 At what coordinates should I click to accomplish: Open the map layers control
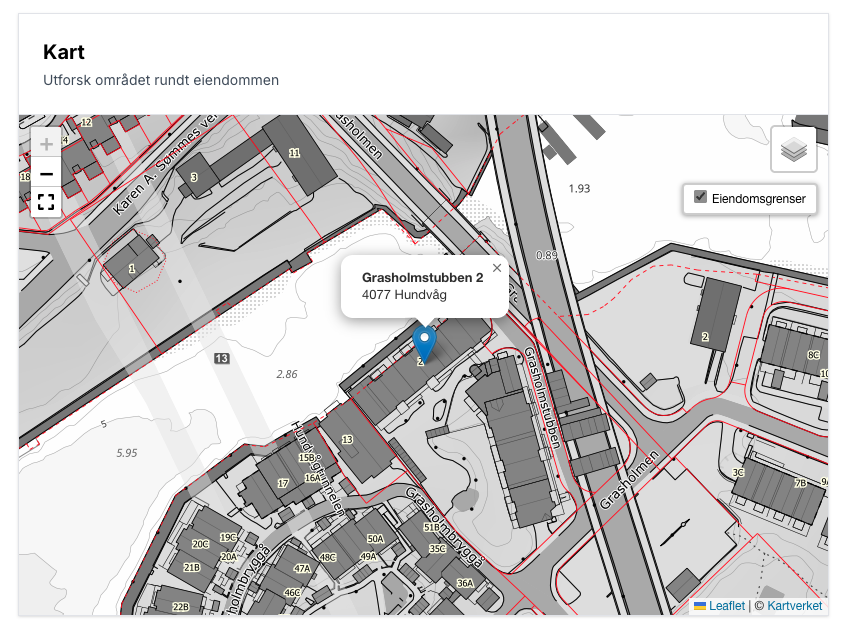[x=793, y=150]
